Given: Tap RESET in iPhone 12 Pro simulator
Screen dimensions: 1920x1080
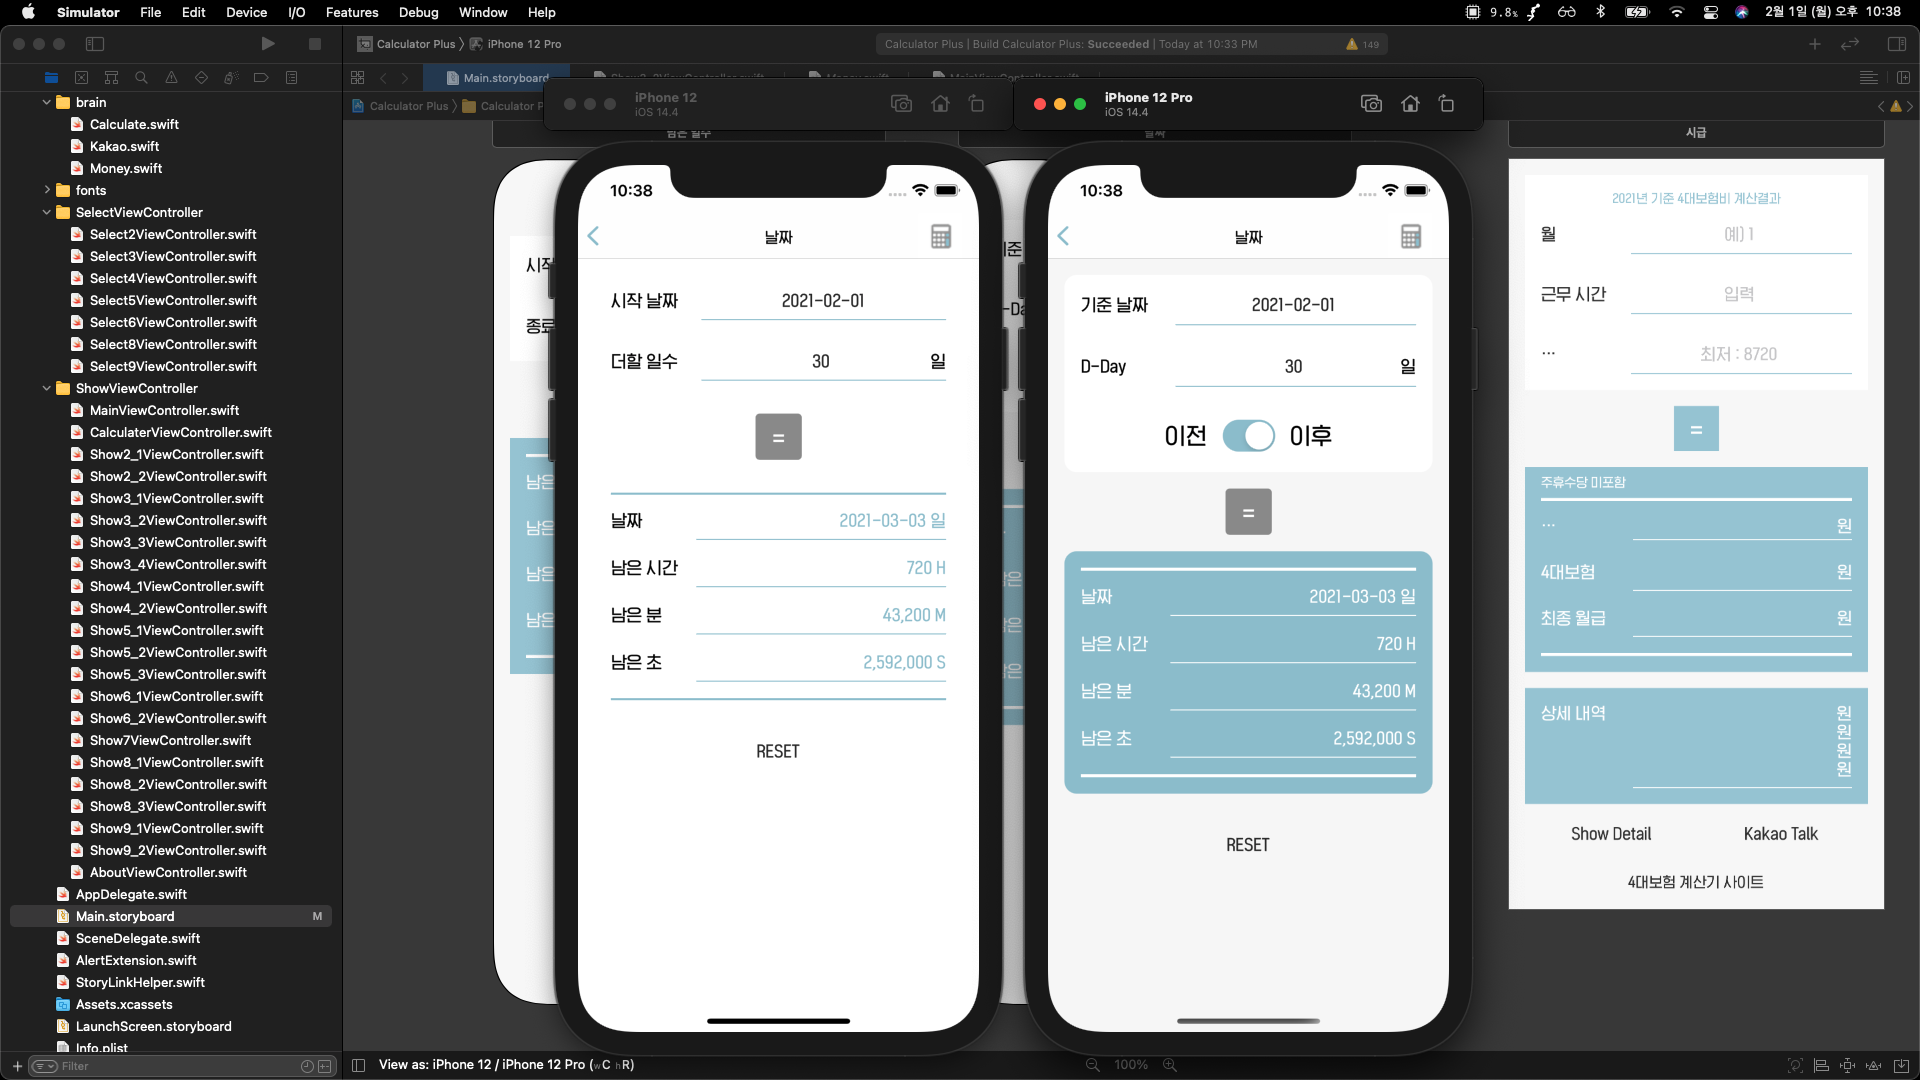Looking at the screenshot, I should 1248,845.
